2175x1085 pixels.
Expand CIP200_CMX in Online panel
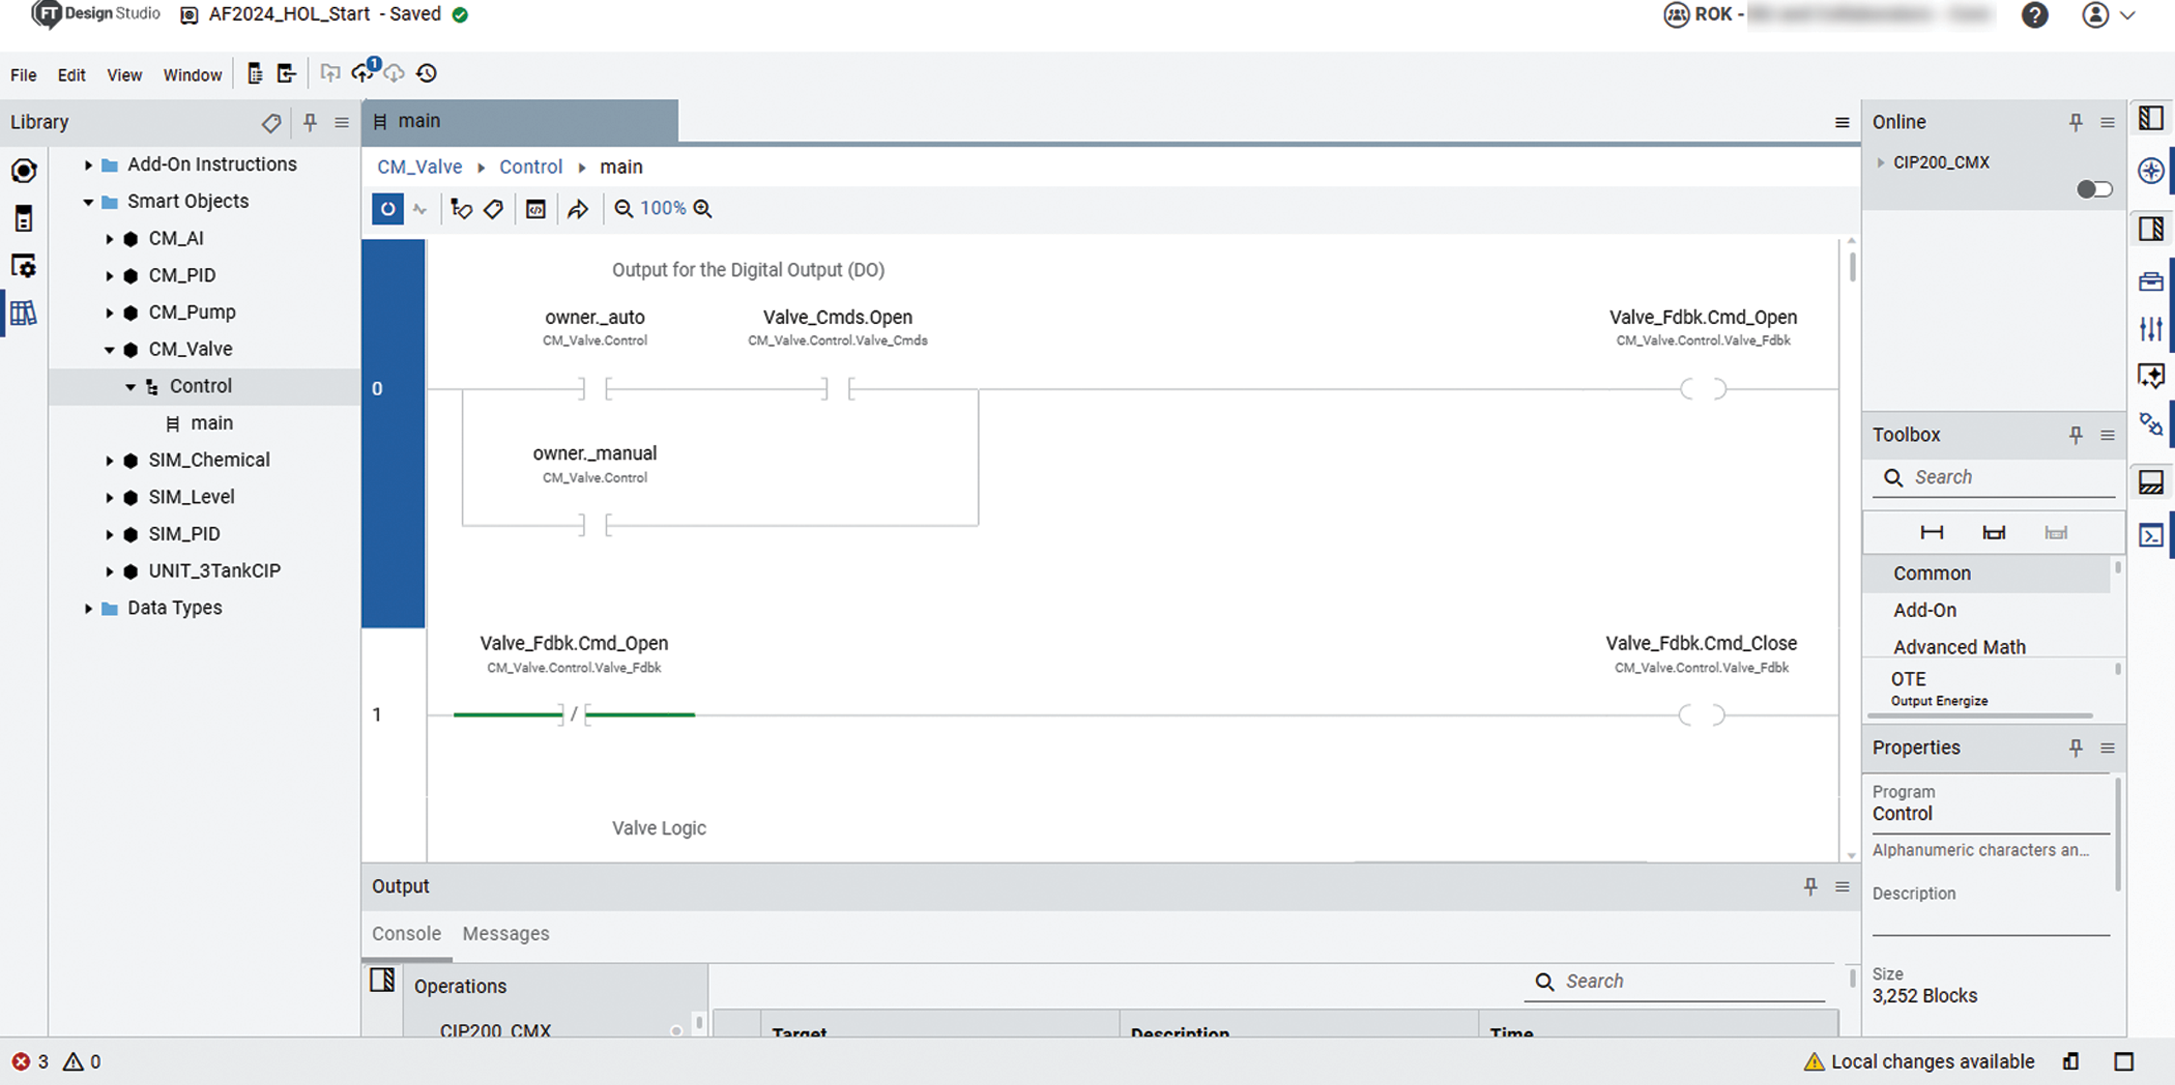pos(1881,162)
